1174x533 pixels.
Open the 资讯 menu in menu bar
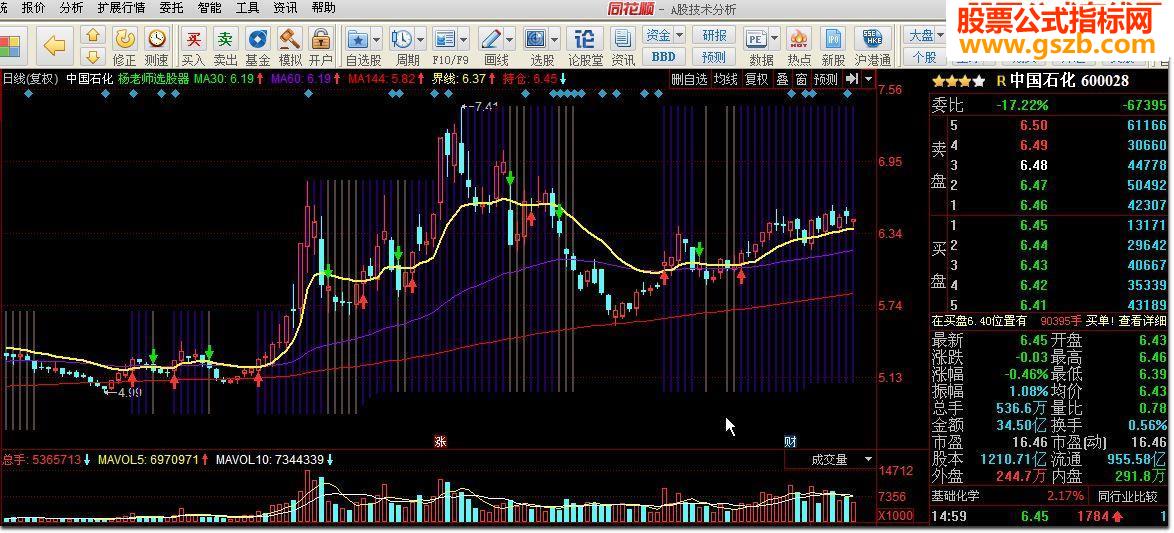(285, 8)
